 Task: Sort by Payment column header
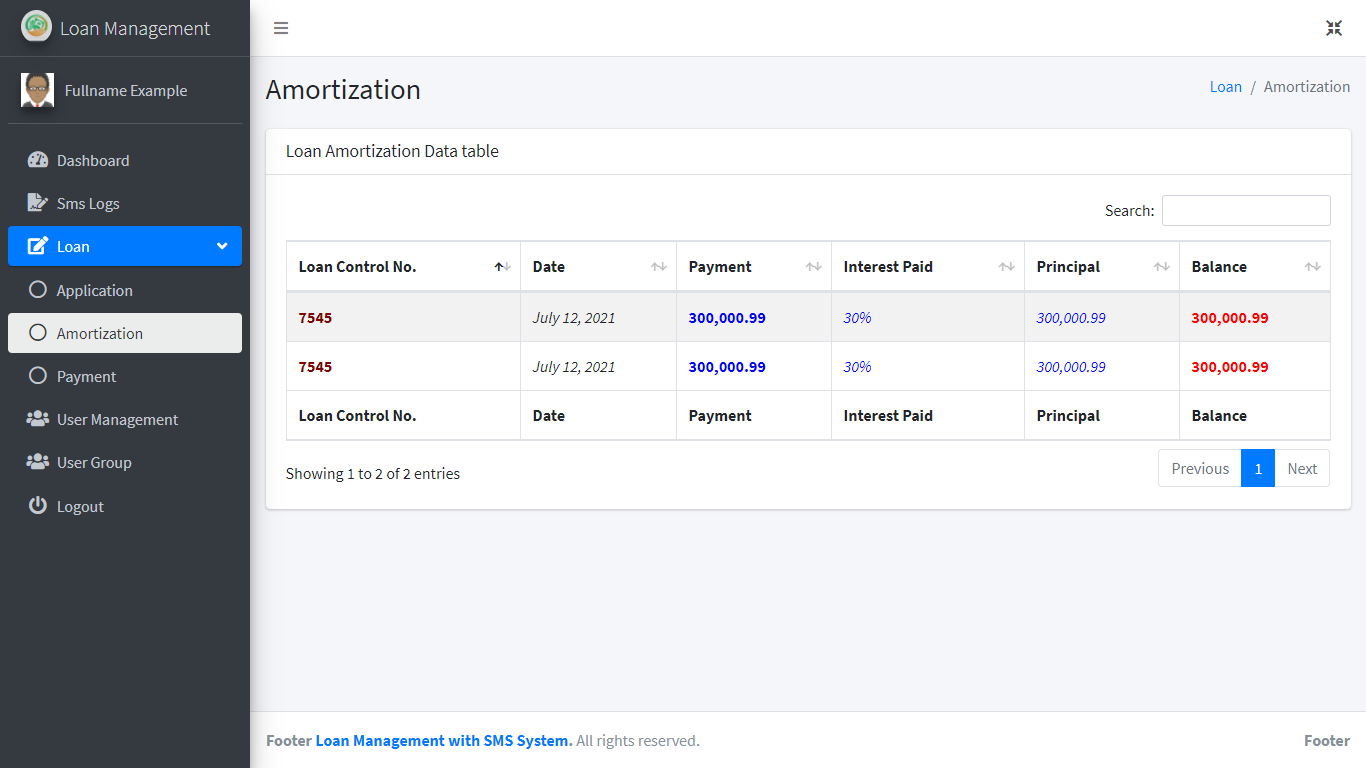(x=754, y=267)
